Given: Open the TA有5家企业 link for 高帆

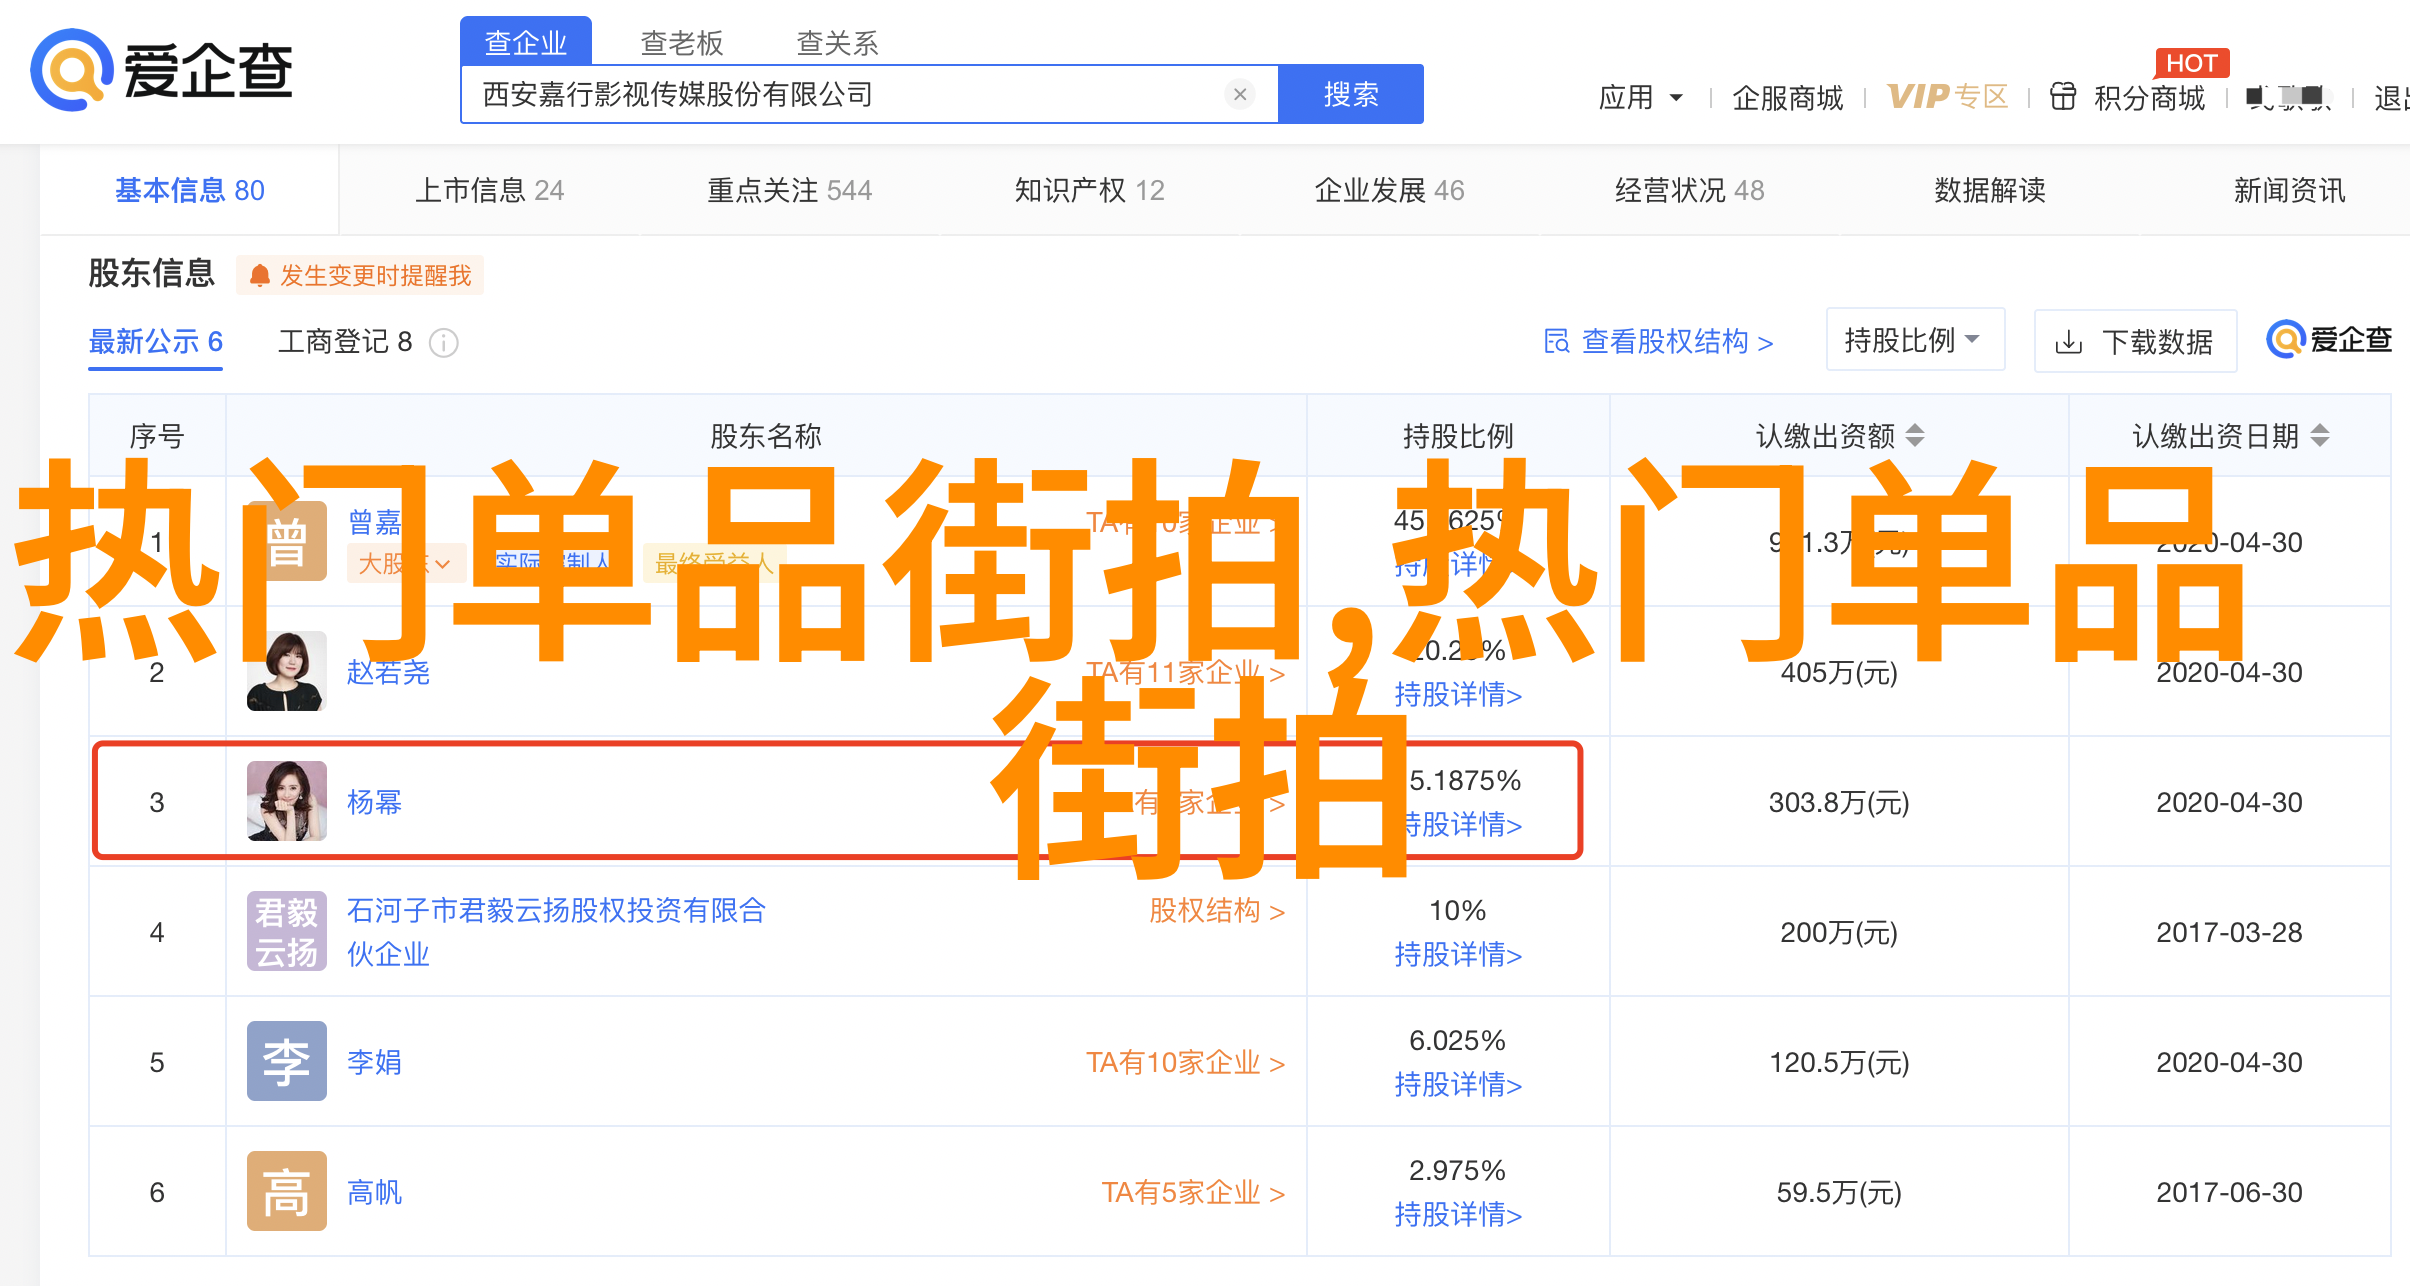Looking at the screenshot, I should 1193,1192.
